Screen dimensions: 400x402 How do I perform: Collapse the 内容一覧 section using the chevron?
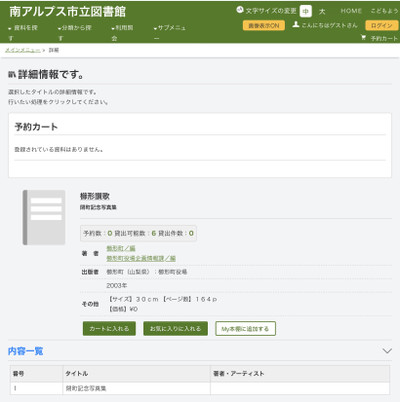[387, 351]
